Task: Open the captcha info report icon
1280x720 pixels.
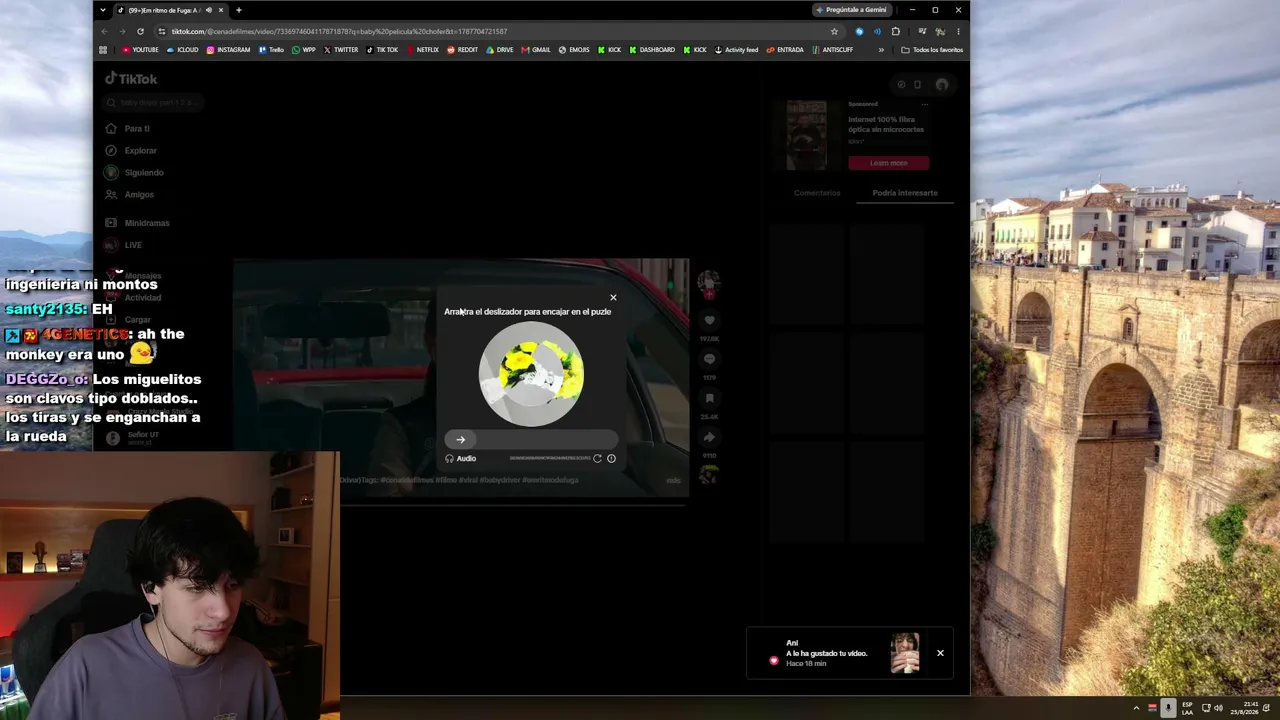Action: [611, 458]
